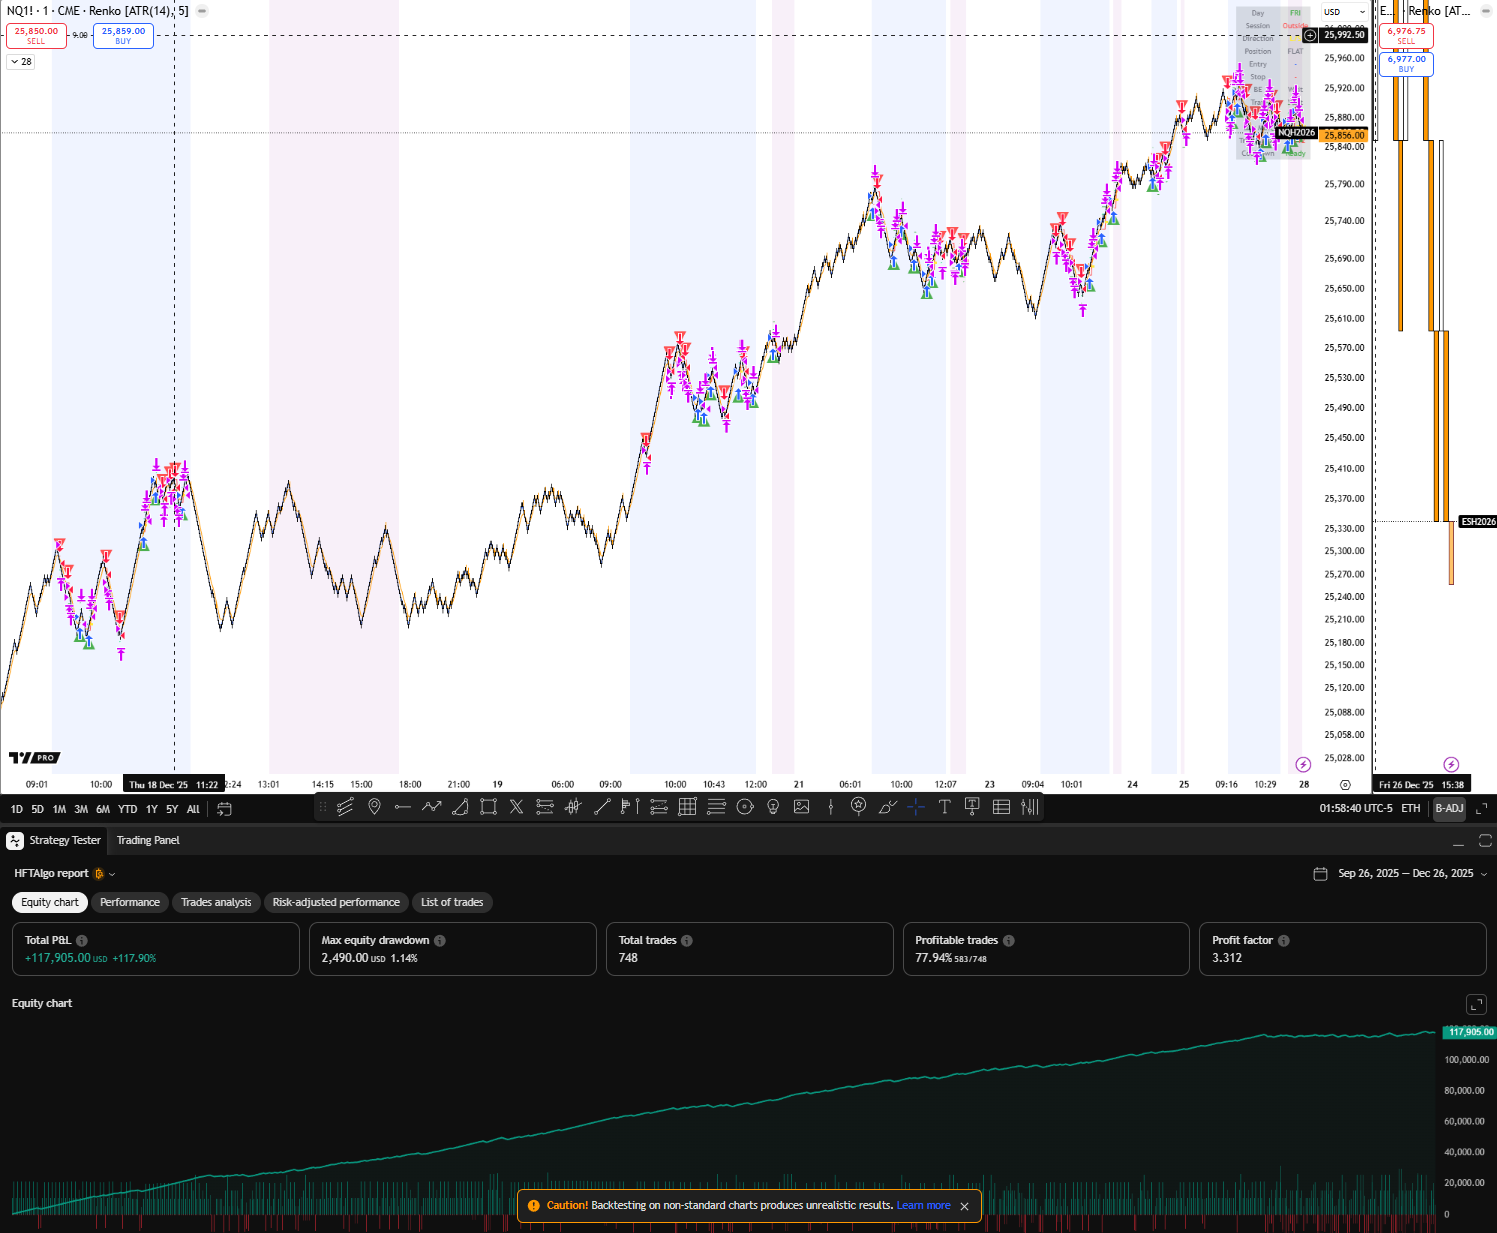The width and height of the screenshot is (1497, 1233).
Task: Open the add-image tool on the chart
Action: (801, 807)
